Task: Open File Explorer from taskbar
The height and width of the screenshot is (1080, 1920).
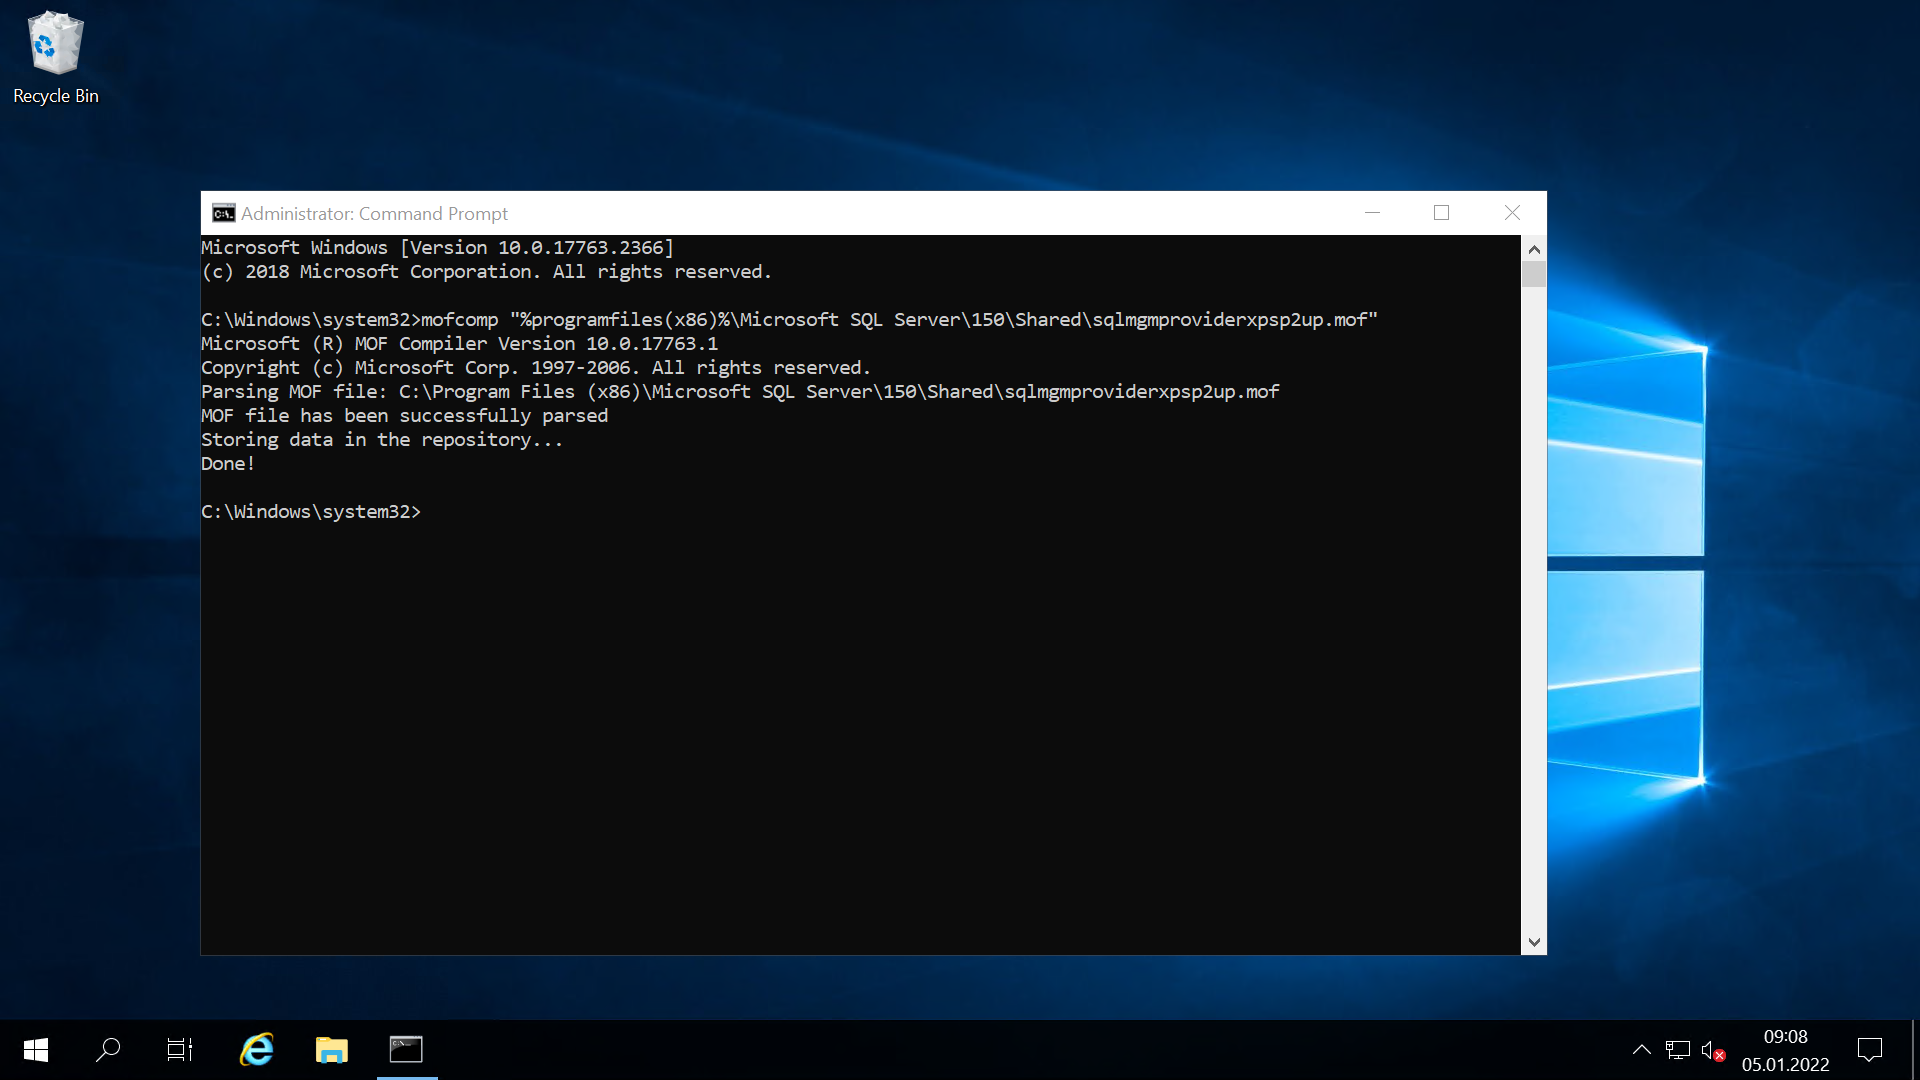Action: tap(331, 1049)
